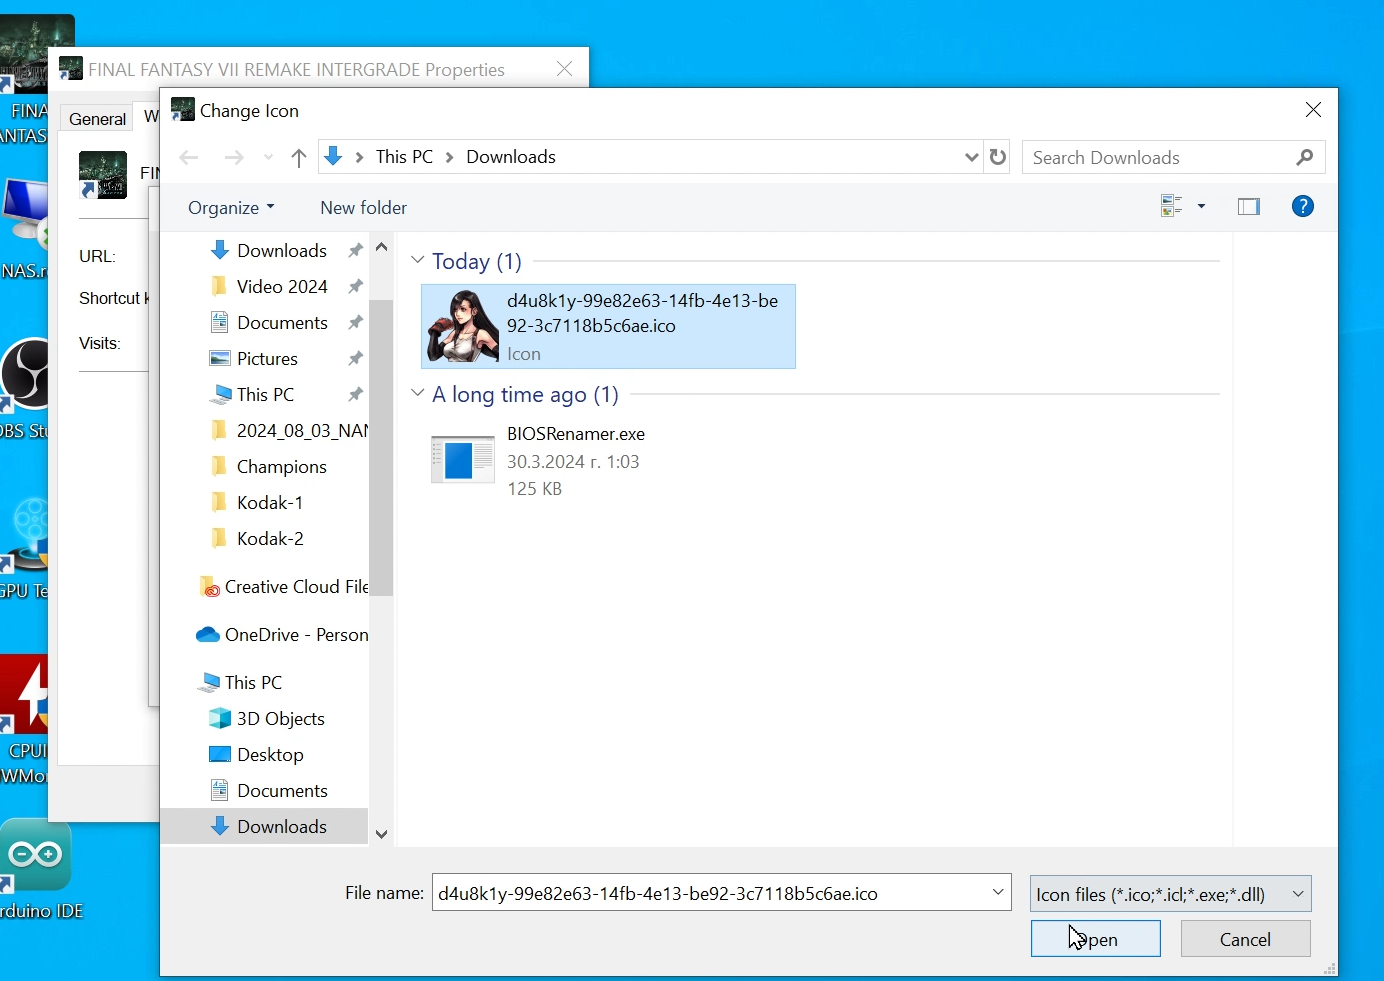Open Pictures in sidebar

pos(267,359)
